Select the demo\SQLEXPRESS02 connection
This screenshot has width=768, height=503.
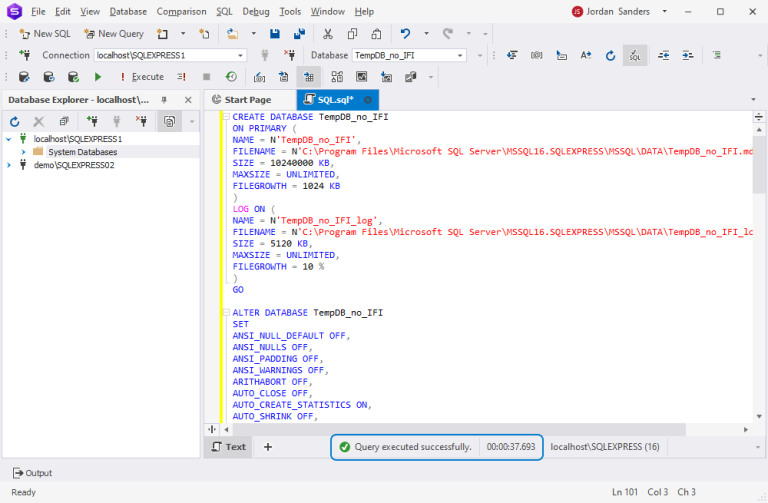pyautogui.click(x=74, y=166)
